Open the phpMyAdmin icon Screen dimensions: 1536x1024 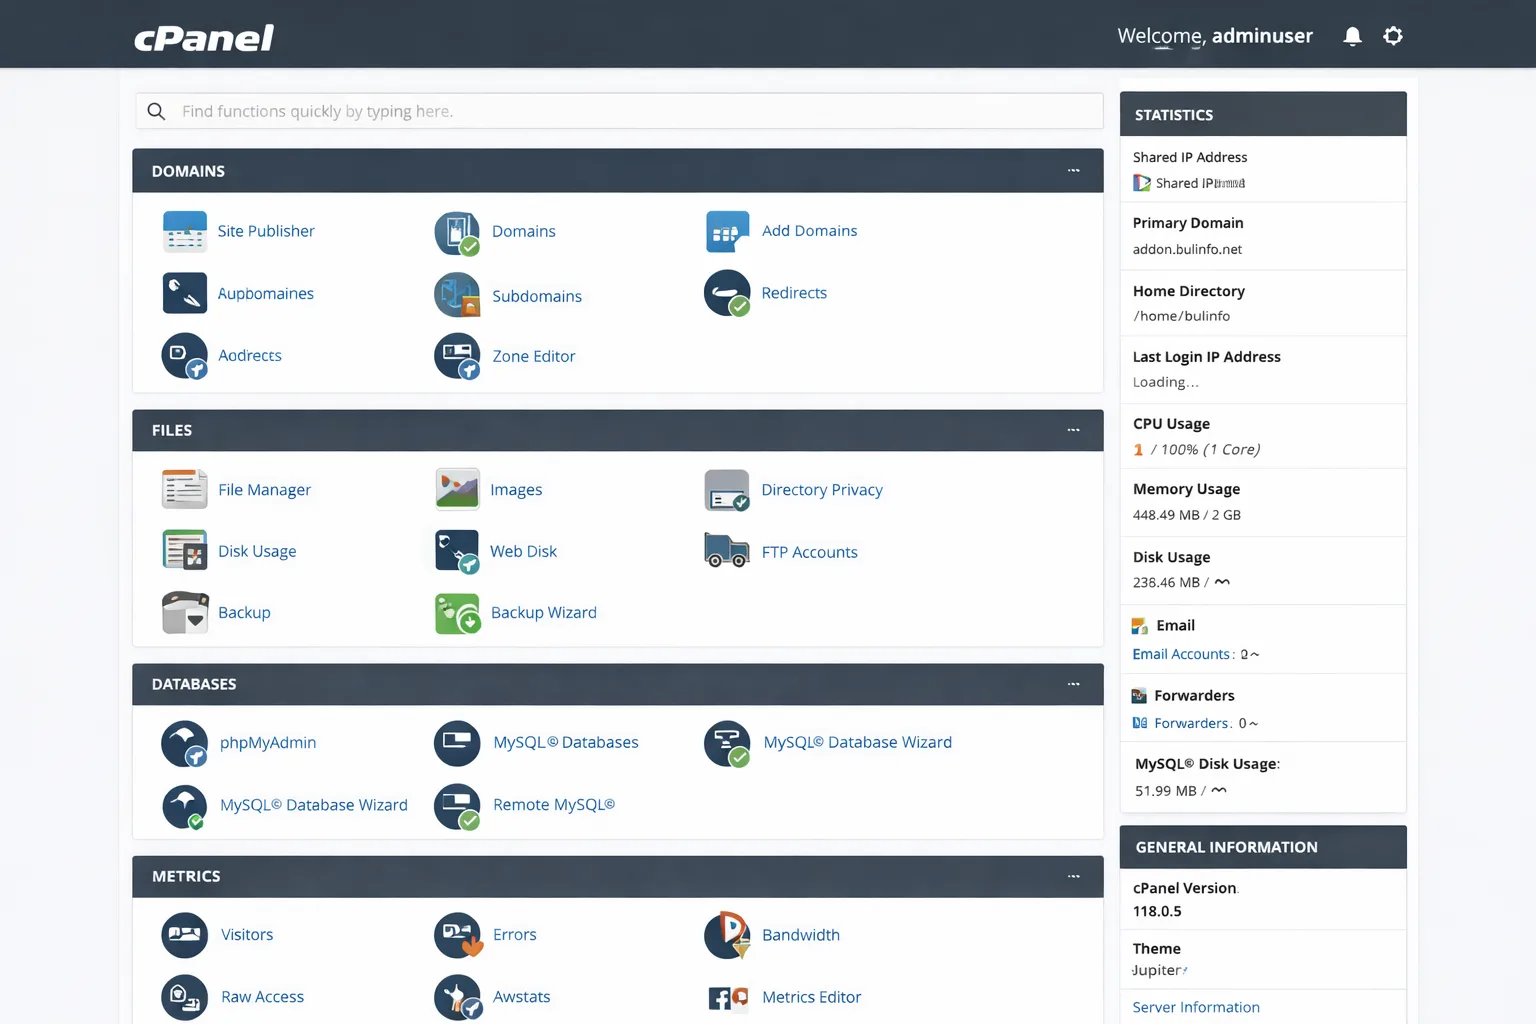(184, 744)
